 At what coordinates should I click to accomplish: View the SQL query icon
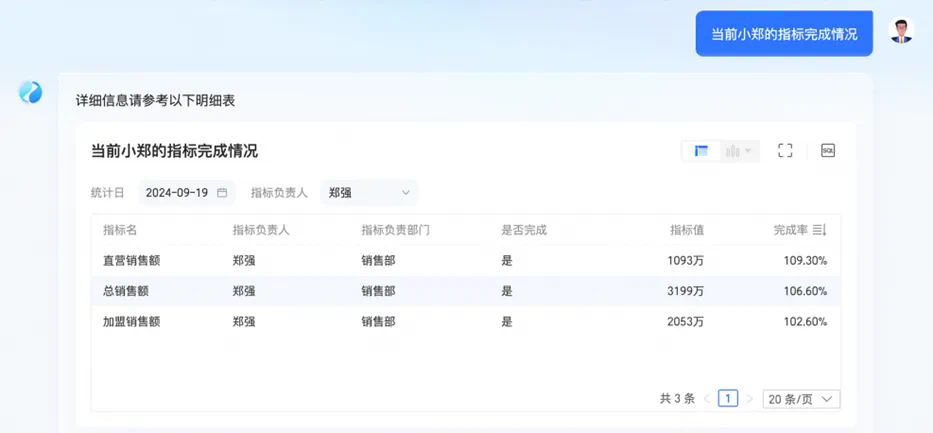(827, 151)
